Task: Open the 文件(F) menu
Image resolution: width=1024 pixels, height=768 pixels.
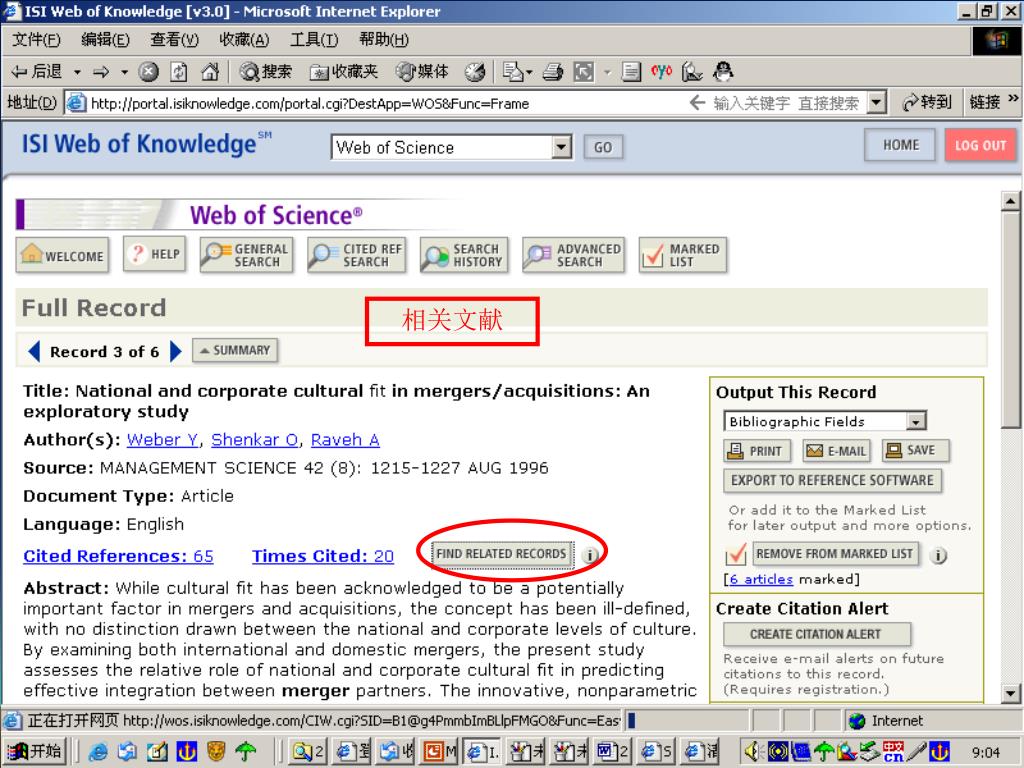Action: [37, 40]
